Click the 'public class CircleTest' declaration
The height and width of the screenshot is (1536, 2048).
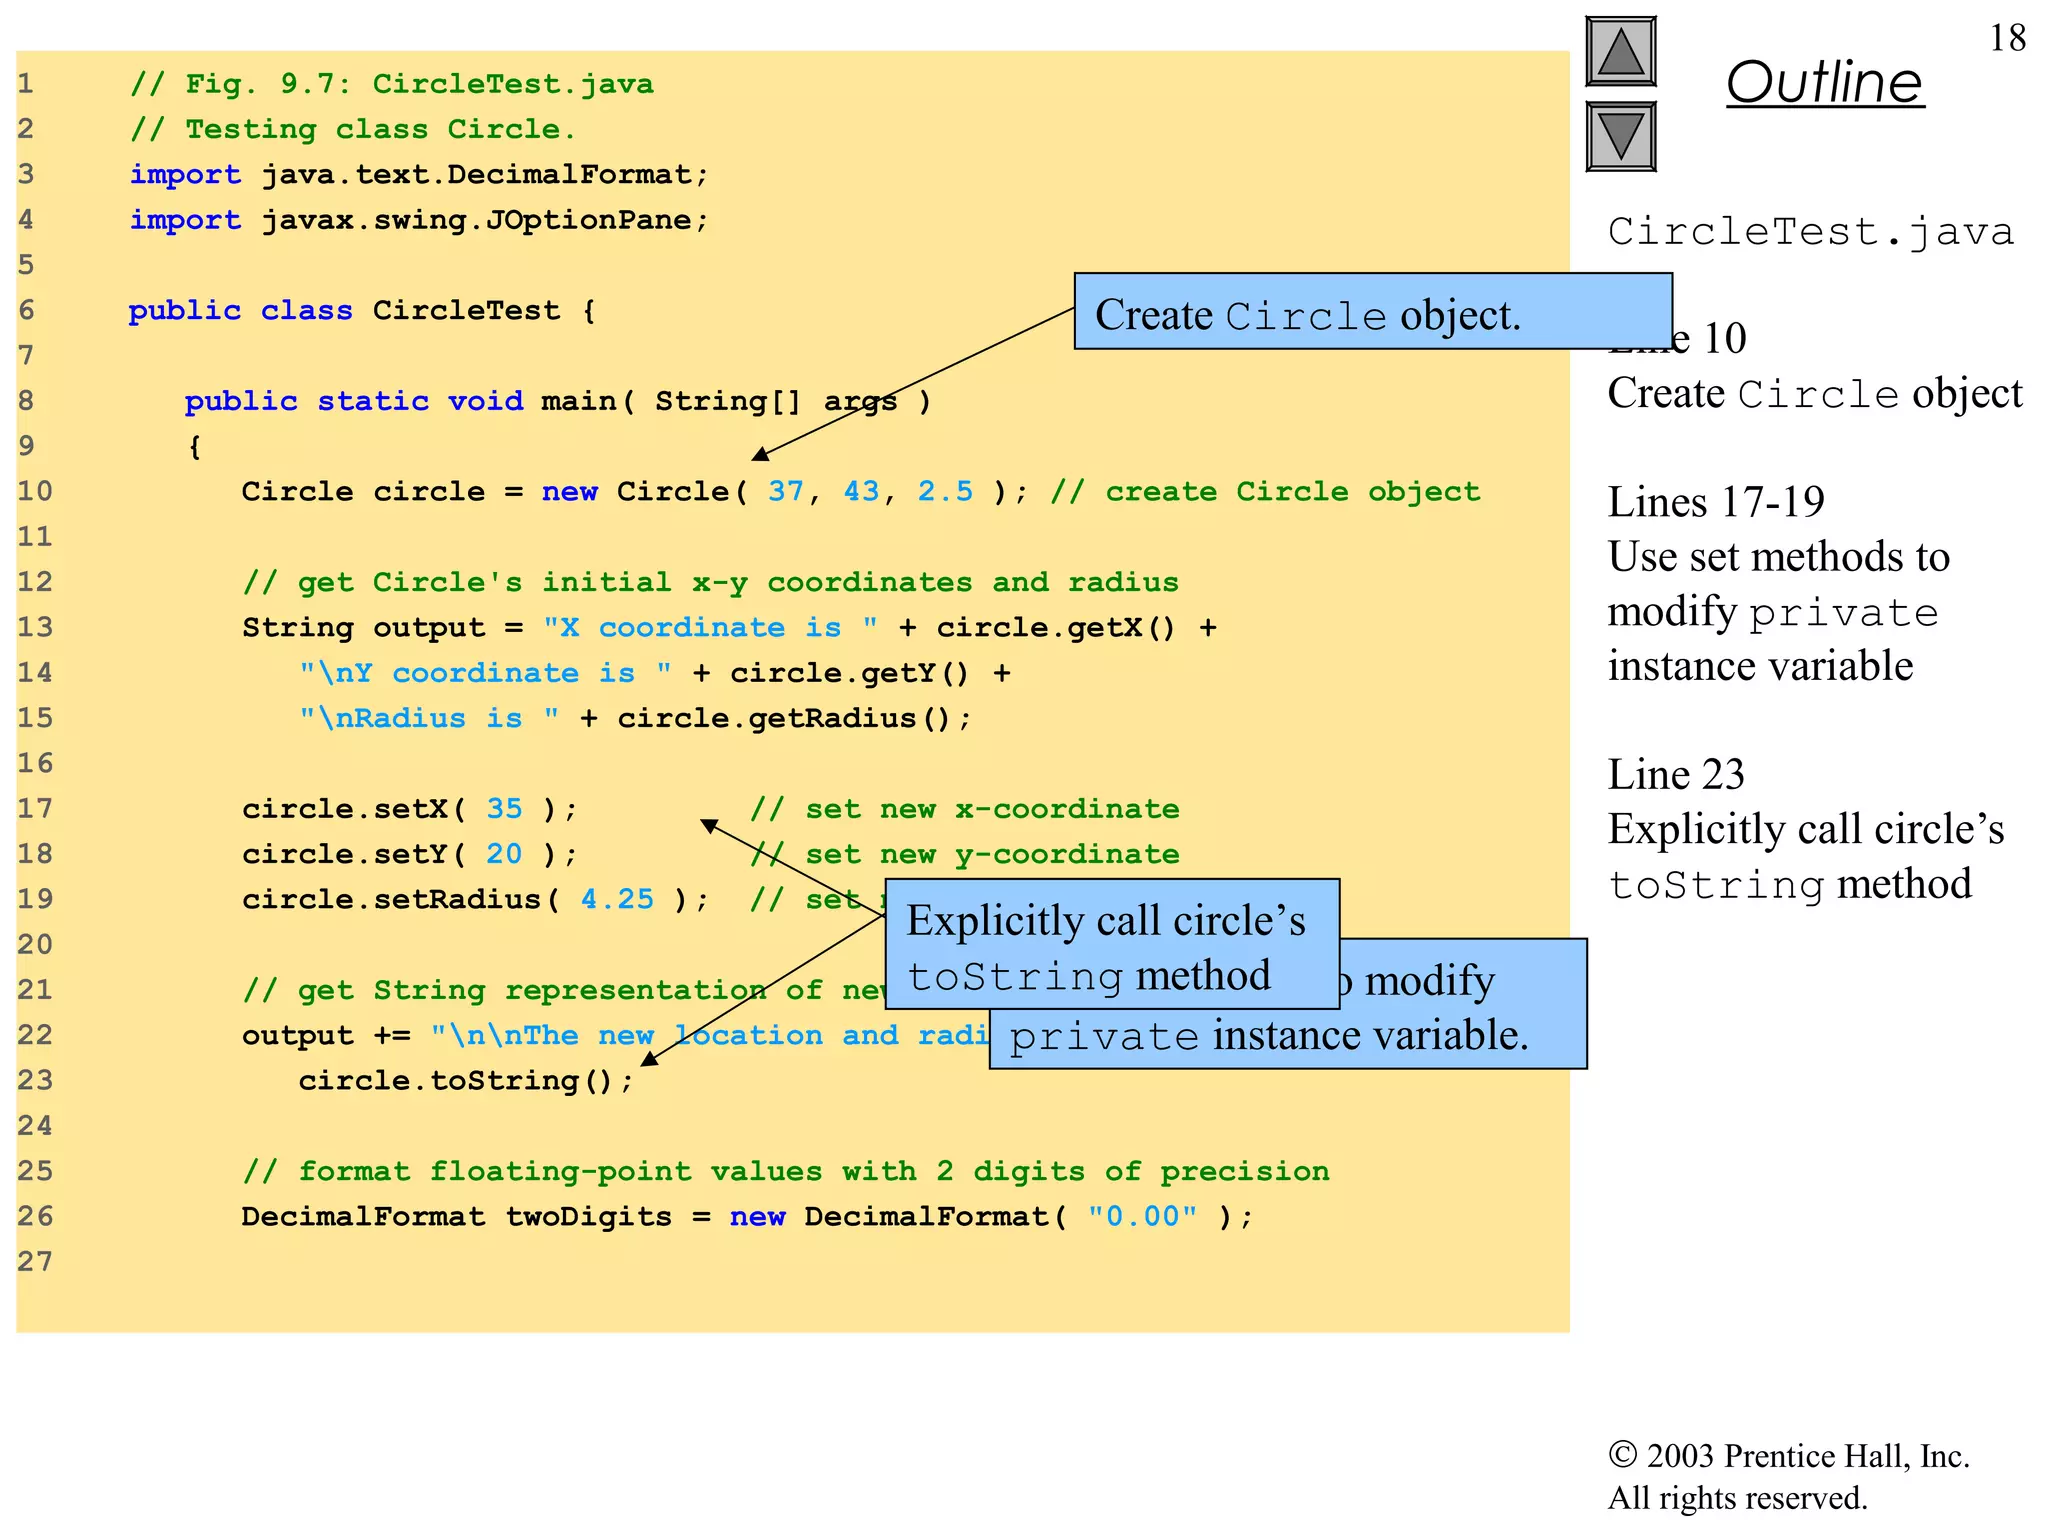[361, 311]
